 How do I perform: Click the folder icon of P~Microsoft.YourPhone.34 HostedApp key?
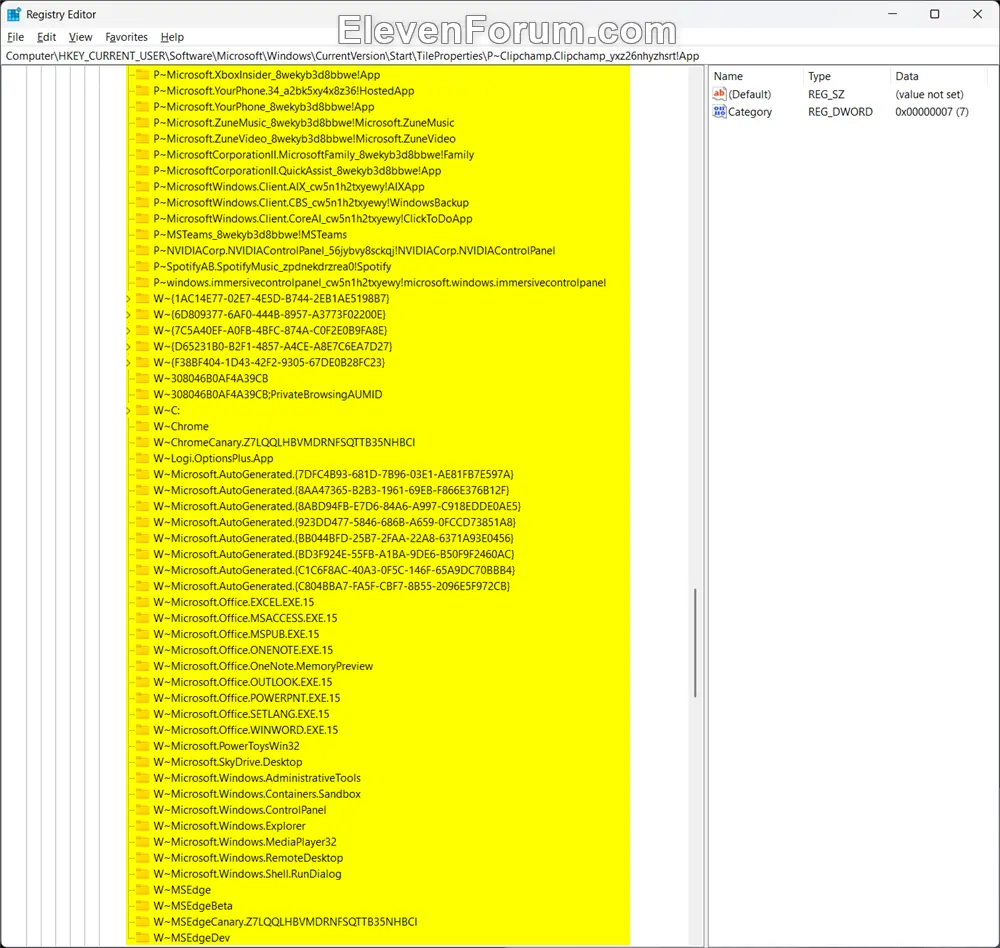click(142, 91)
